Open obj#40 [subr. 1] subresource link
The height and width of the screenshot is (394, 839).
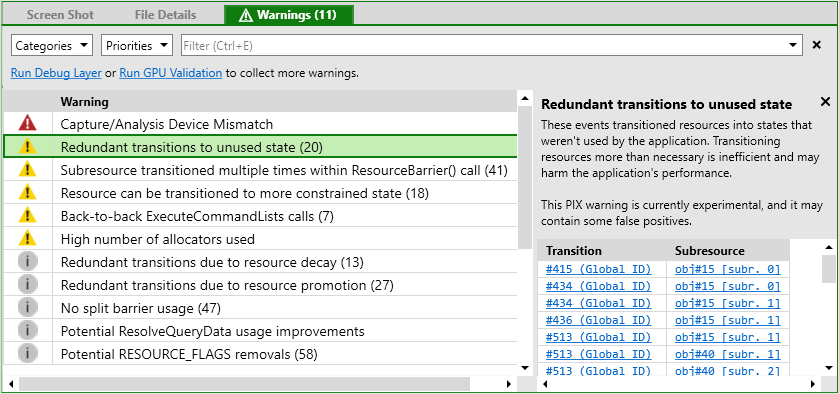(728, 354)
